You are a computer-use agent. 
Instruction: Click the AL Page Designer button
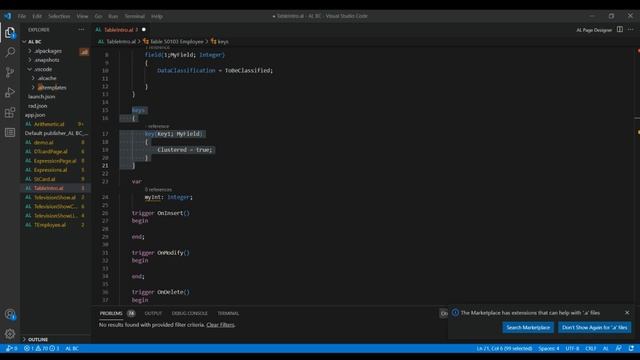point(594,30)
